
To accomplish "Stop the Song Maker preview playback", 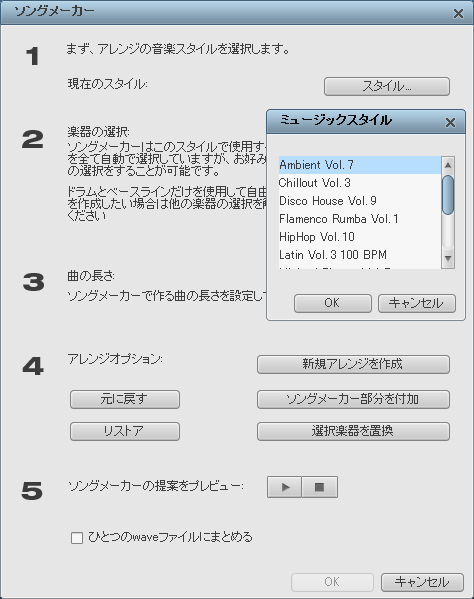I will [x=320, y=487].
